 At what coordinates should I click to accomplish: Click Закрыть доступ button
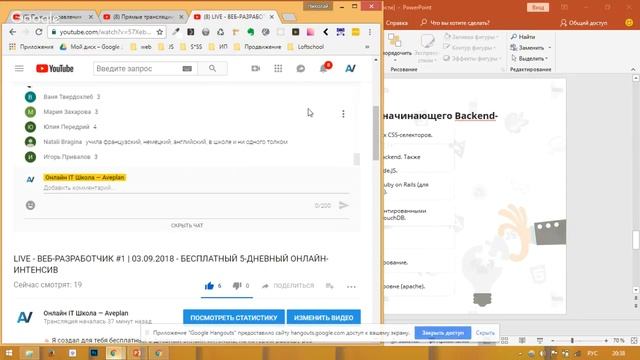pos(443,333)
